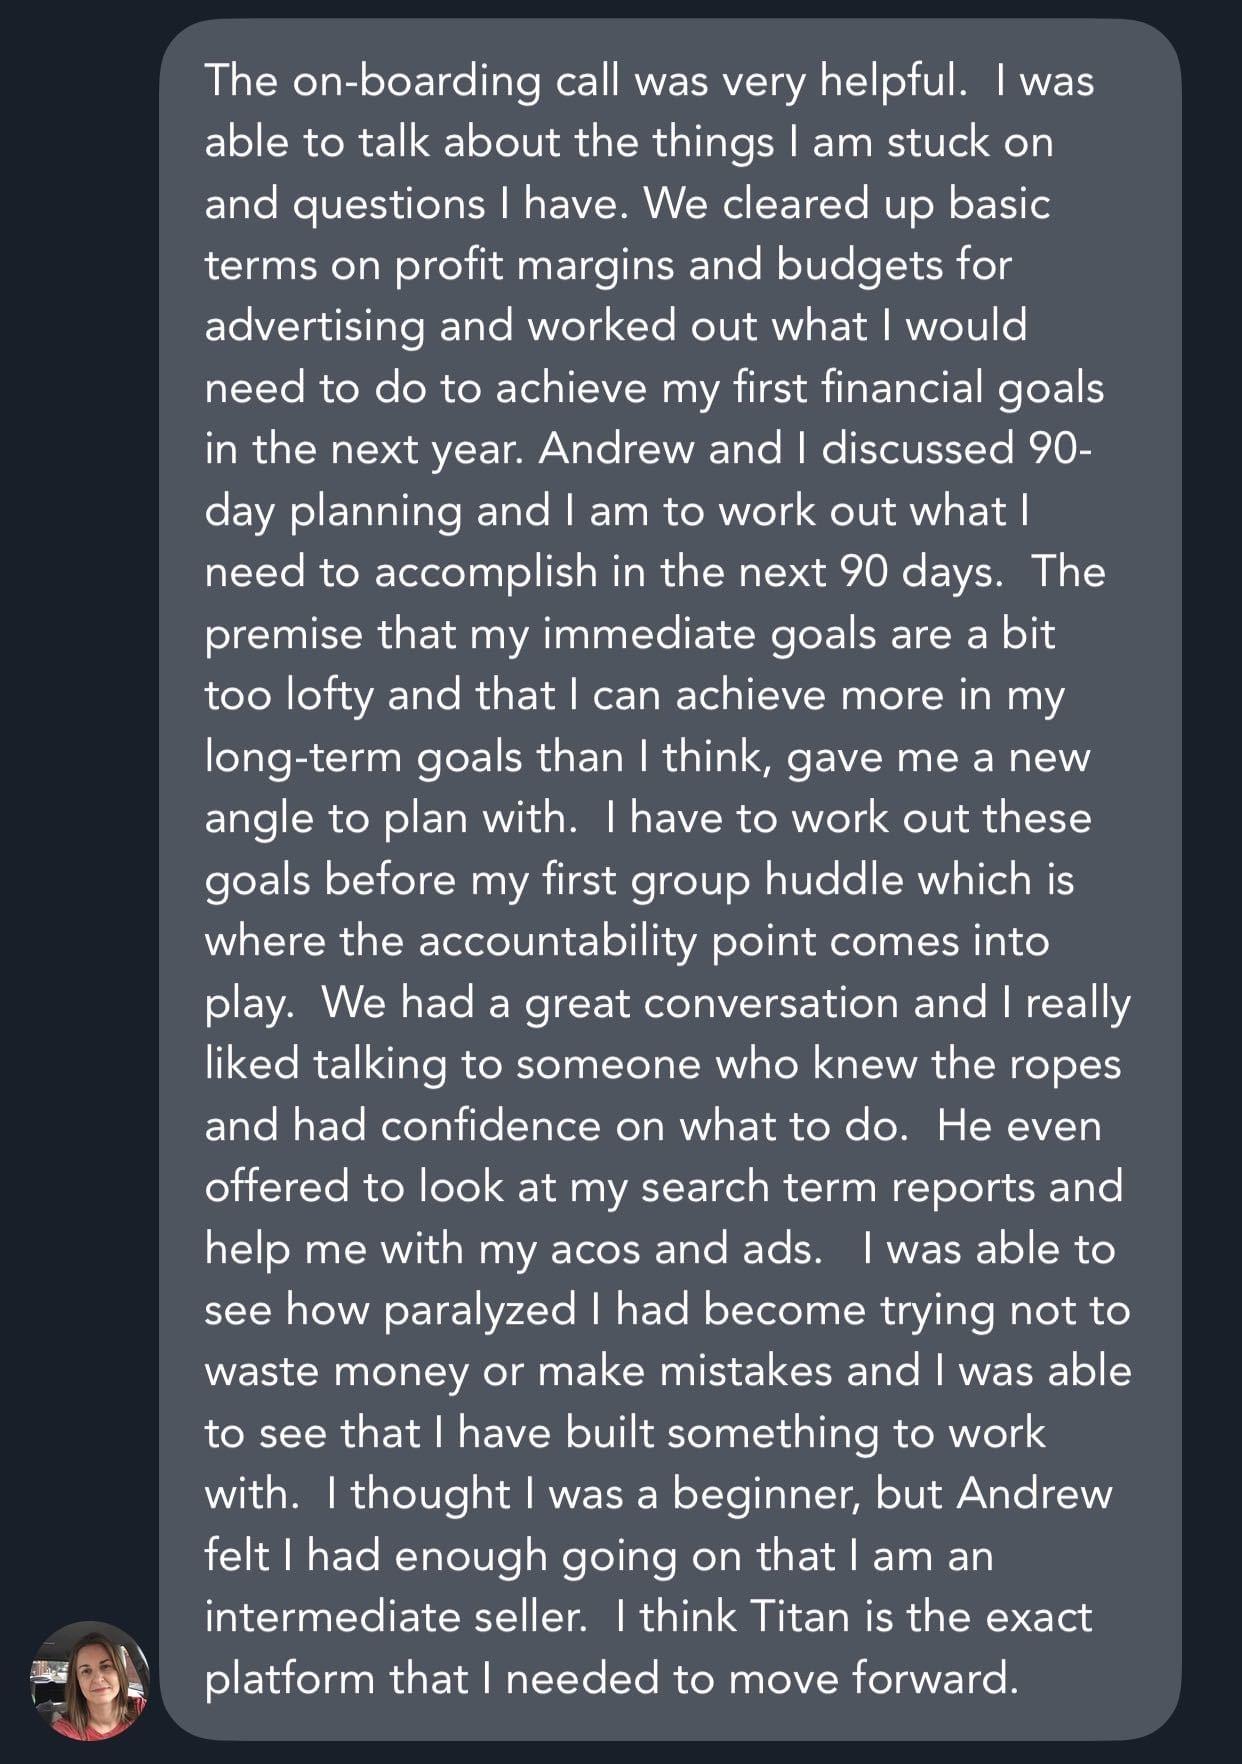
Task: Click the word "accountability" in the message
Action: [x=557, y=942]
